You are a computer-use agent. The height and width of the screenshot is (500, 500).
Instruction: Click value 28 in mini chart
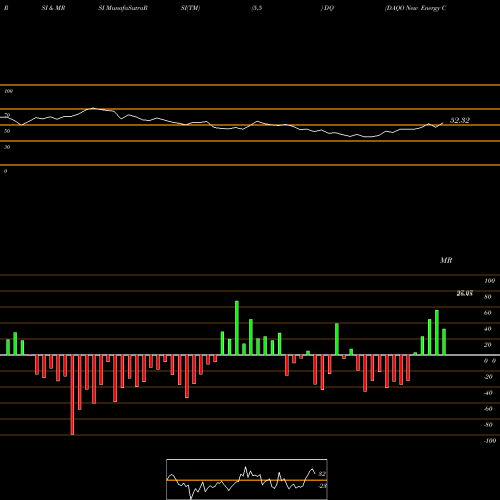click(322, 486)
